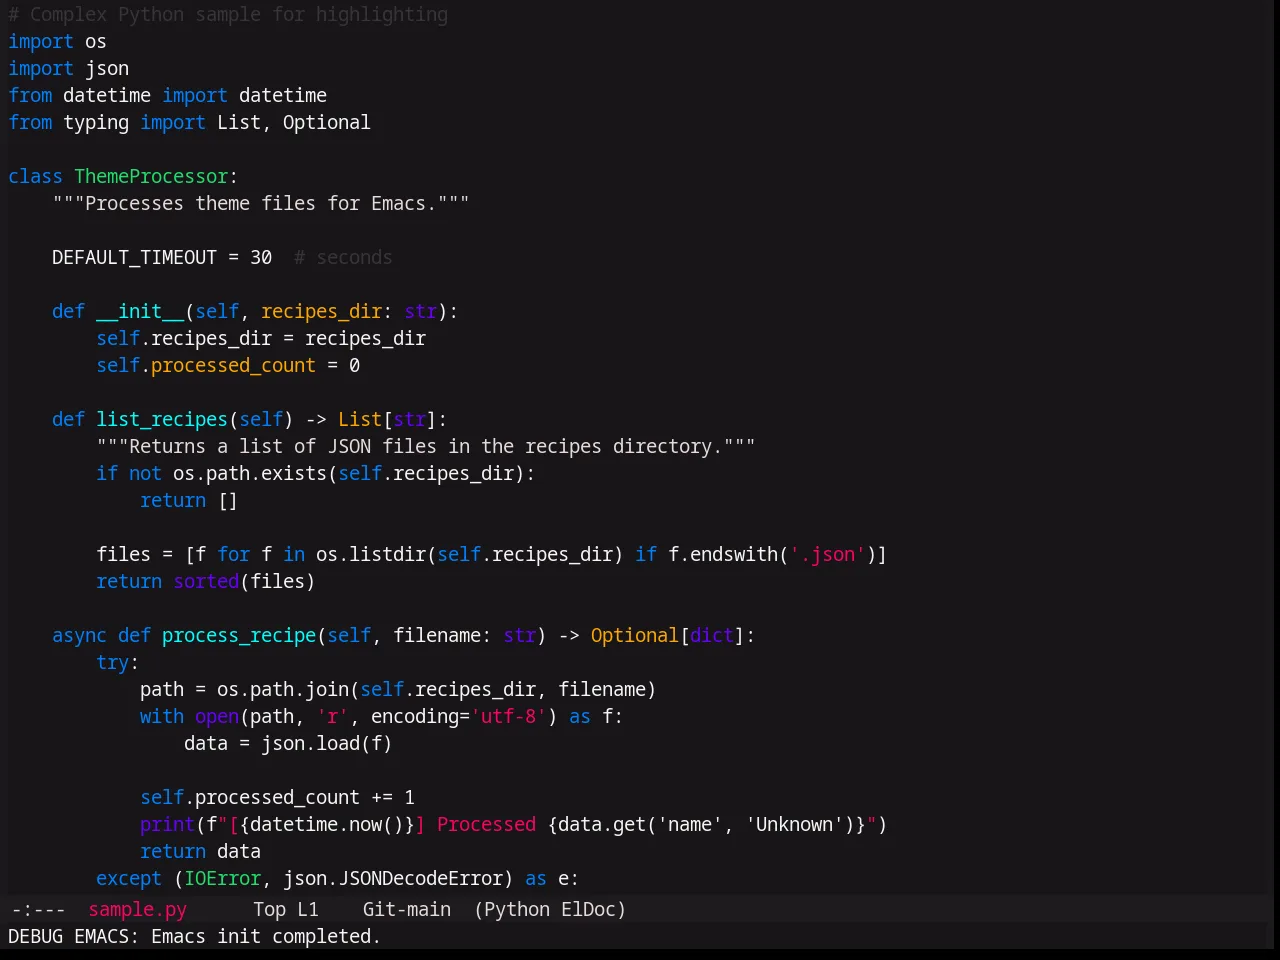This screenshot has width=1280, height=960.
Task: Click the 'sorted' builtin call
Action: coord(206,581)
